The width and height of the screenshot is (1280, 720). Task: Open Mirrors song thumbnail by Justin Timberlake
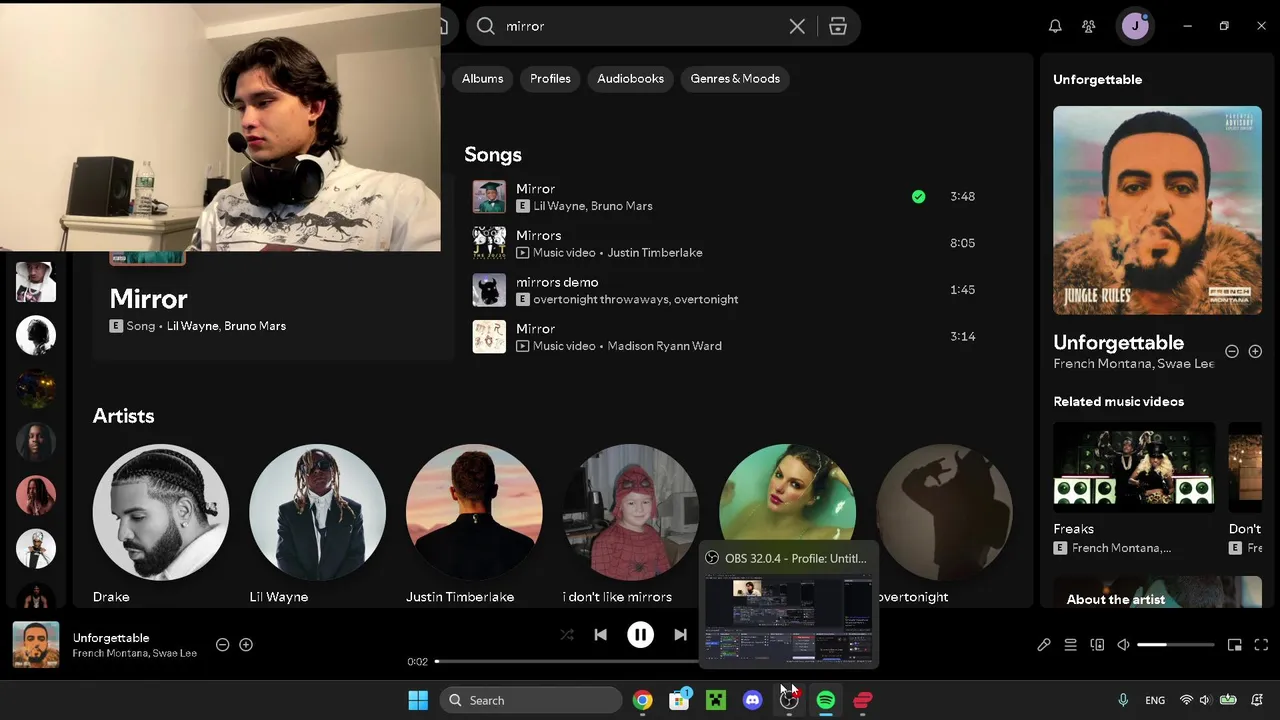click(489, 243)
